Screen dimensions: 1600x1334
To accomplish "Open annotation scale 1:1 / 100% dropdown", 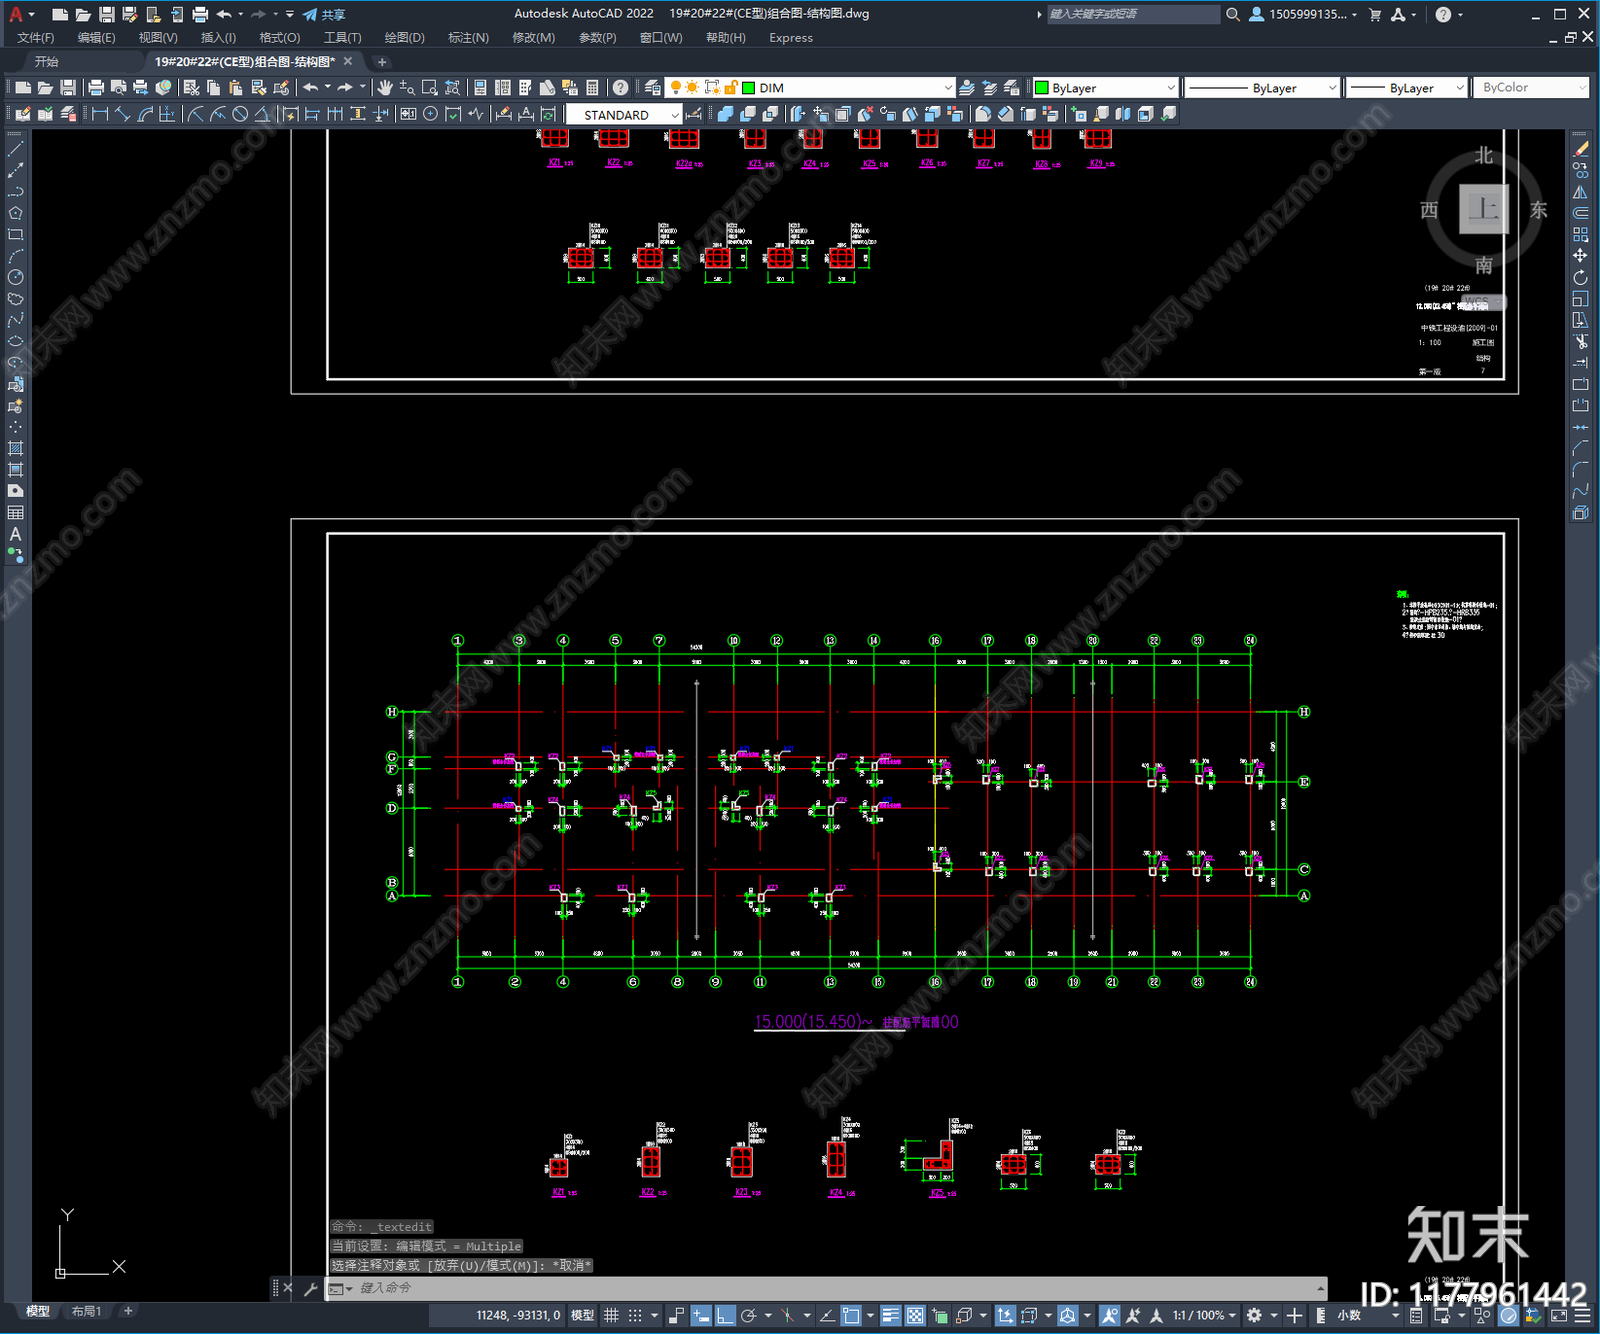I will (x=1204, y=1315).
